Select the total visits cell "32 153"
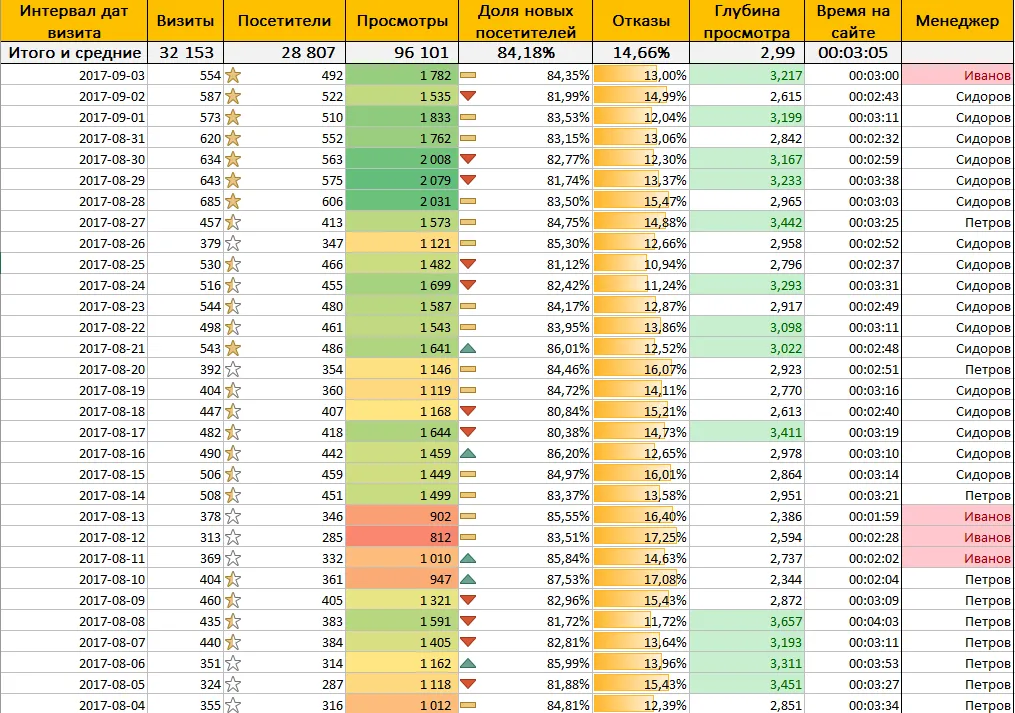This screenshot has width=1015, height=713. tap(186, 53)
